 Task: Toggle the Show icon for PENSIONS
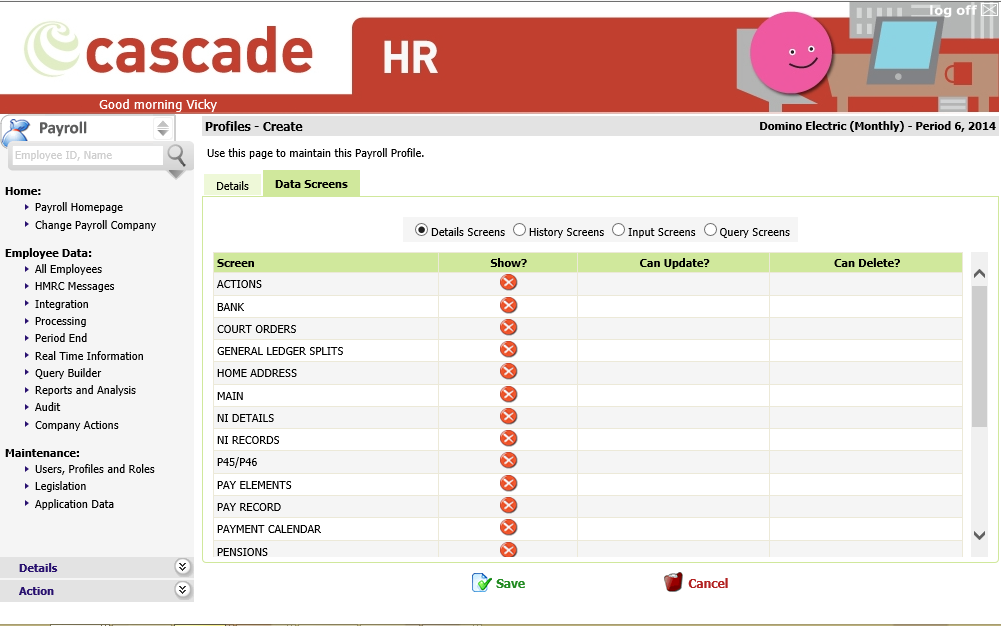tap(508, 550)
